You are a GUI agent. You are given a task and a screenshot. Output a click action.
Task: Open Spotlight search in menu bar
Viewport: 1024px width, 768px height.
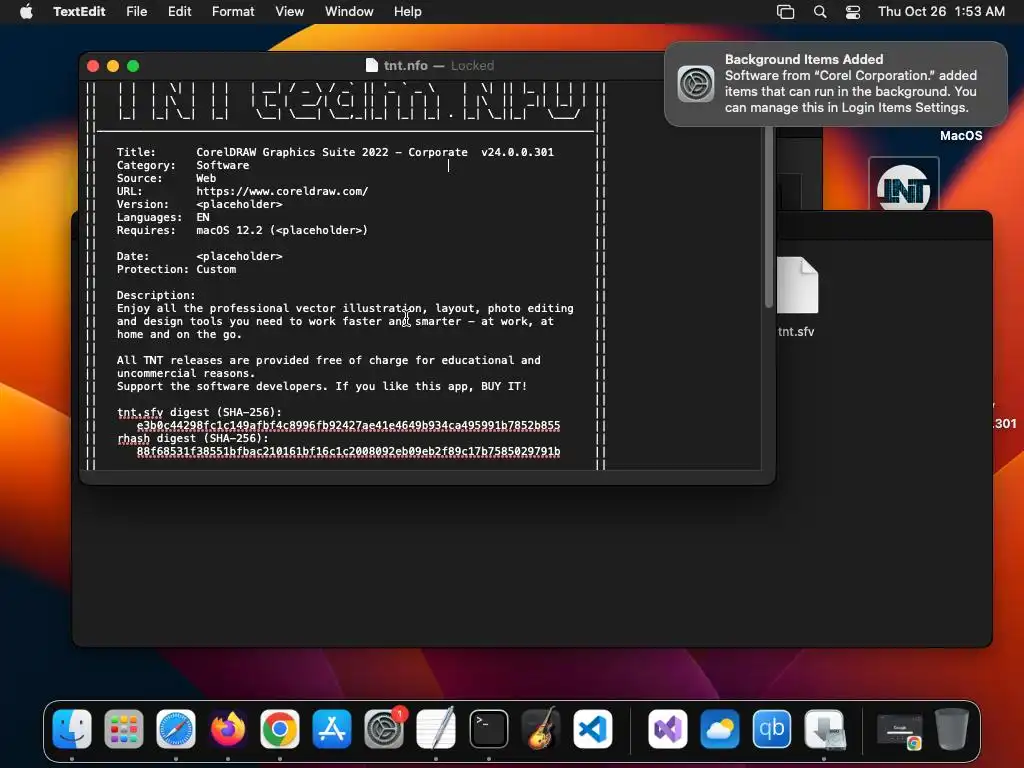click(820, 11)
